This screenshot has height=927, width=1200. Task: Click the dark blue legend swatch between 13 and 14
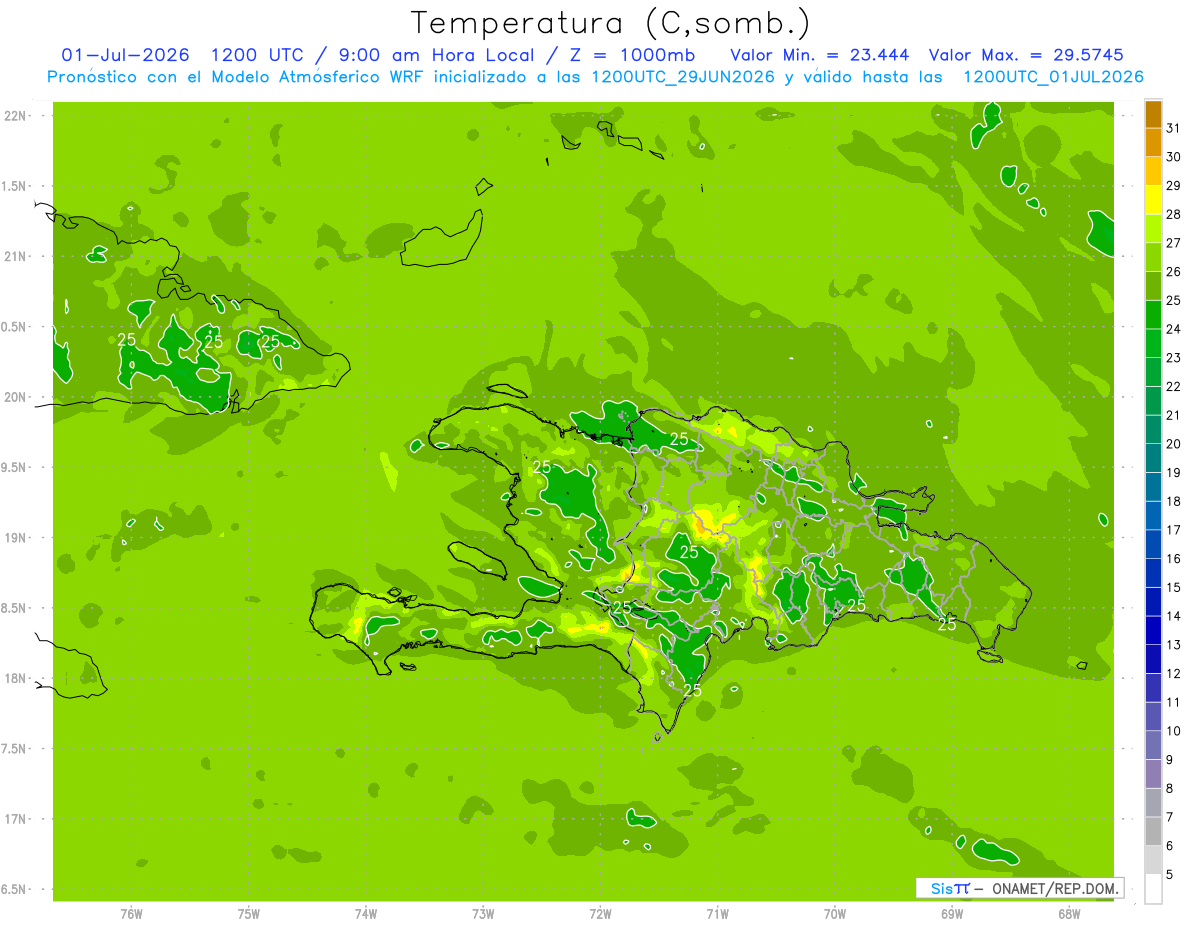point(1153,630)
